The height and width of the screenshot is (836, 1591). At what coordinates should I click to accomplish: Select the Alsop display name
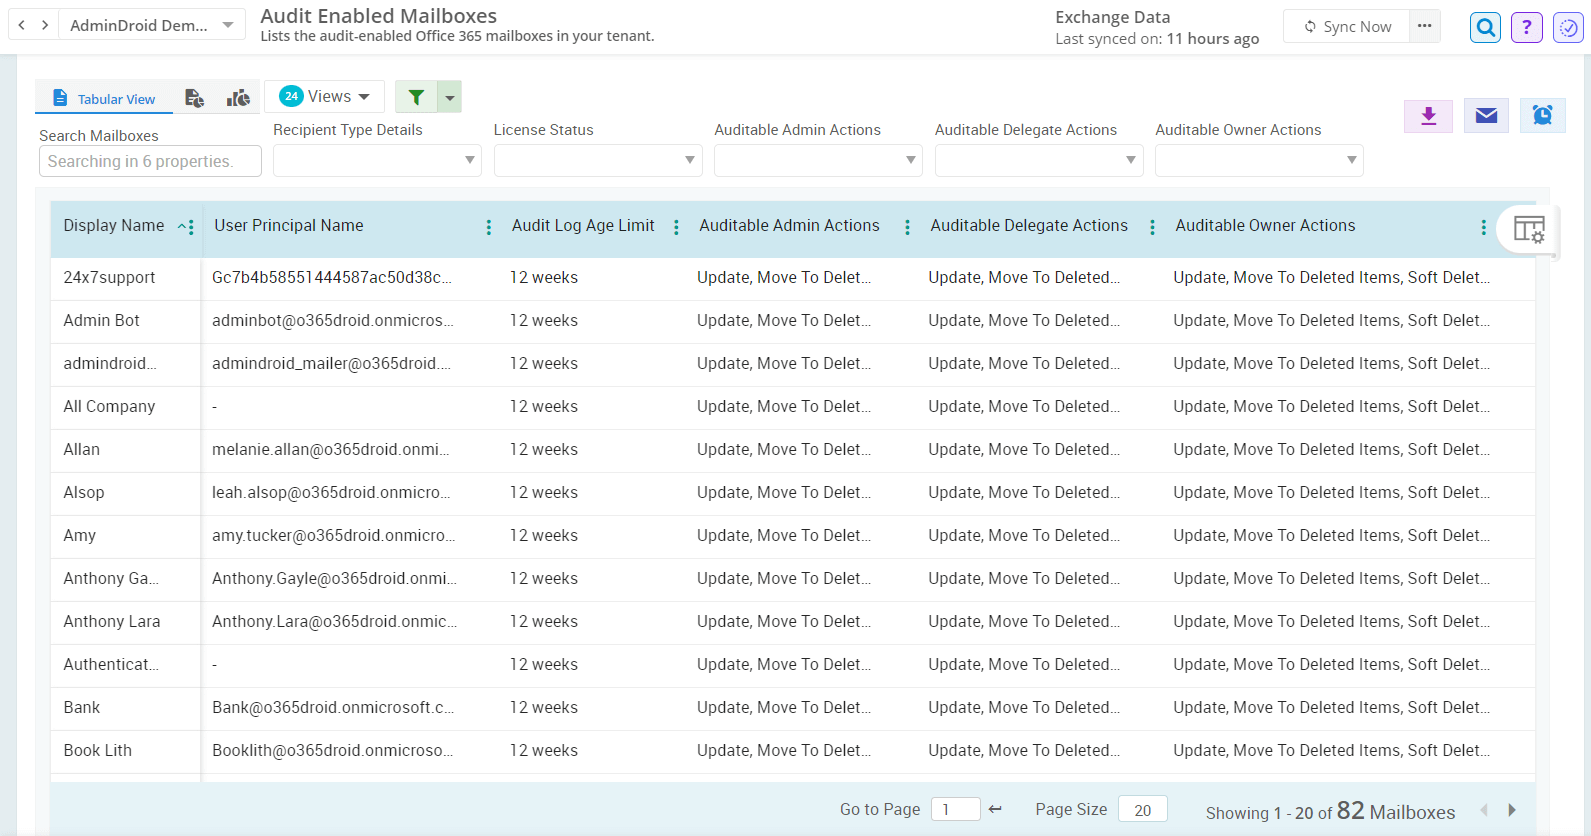[x=84, y=493]
